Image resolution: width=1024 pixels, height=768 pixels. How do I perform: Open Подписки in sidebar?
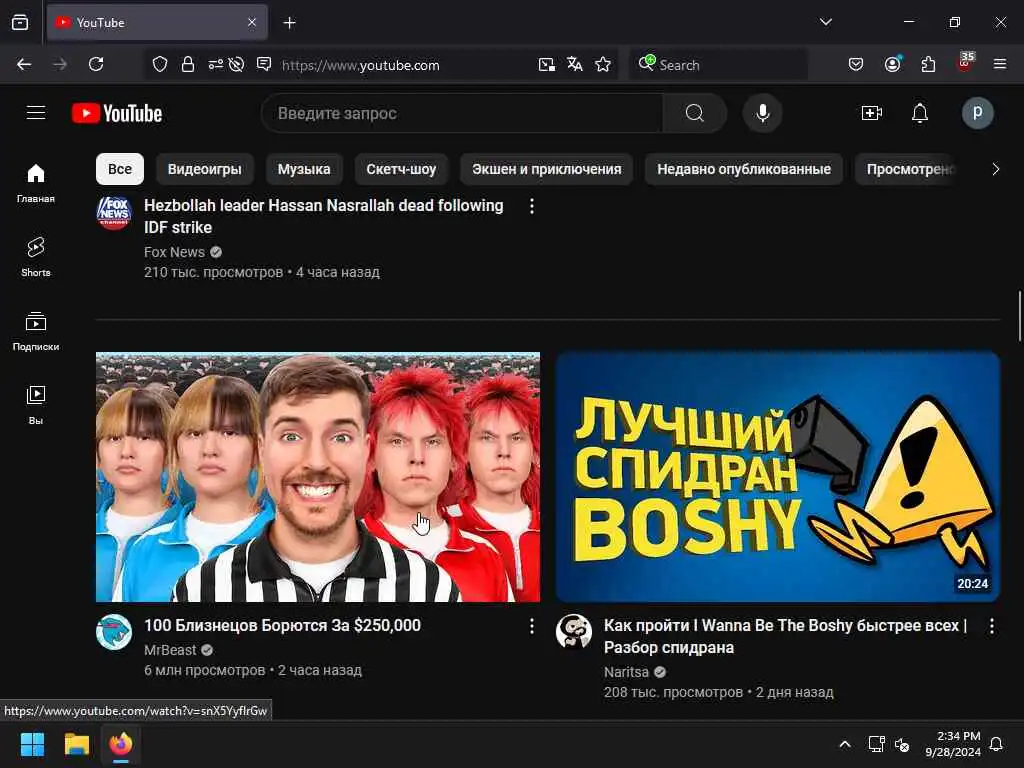point(36,331)
